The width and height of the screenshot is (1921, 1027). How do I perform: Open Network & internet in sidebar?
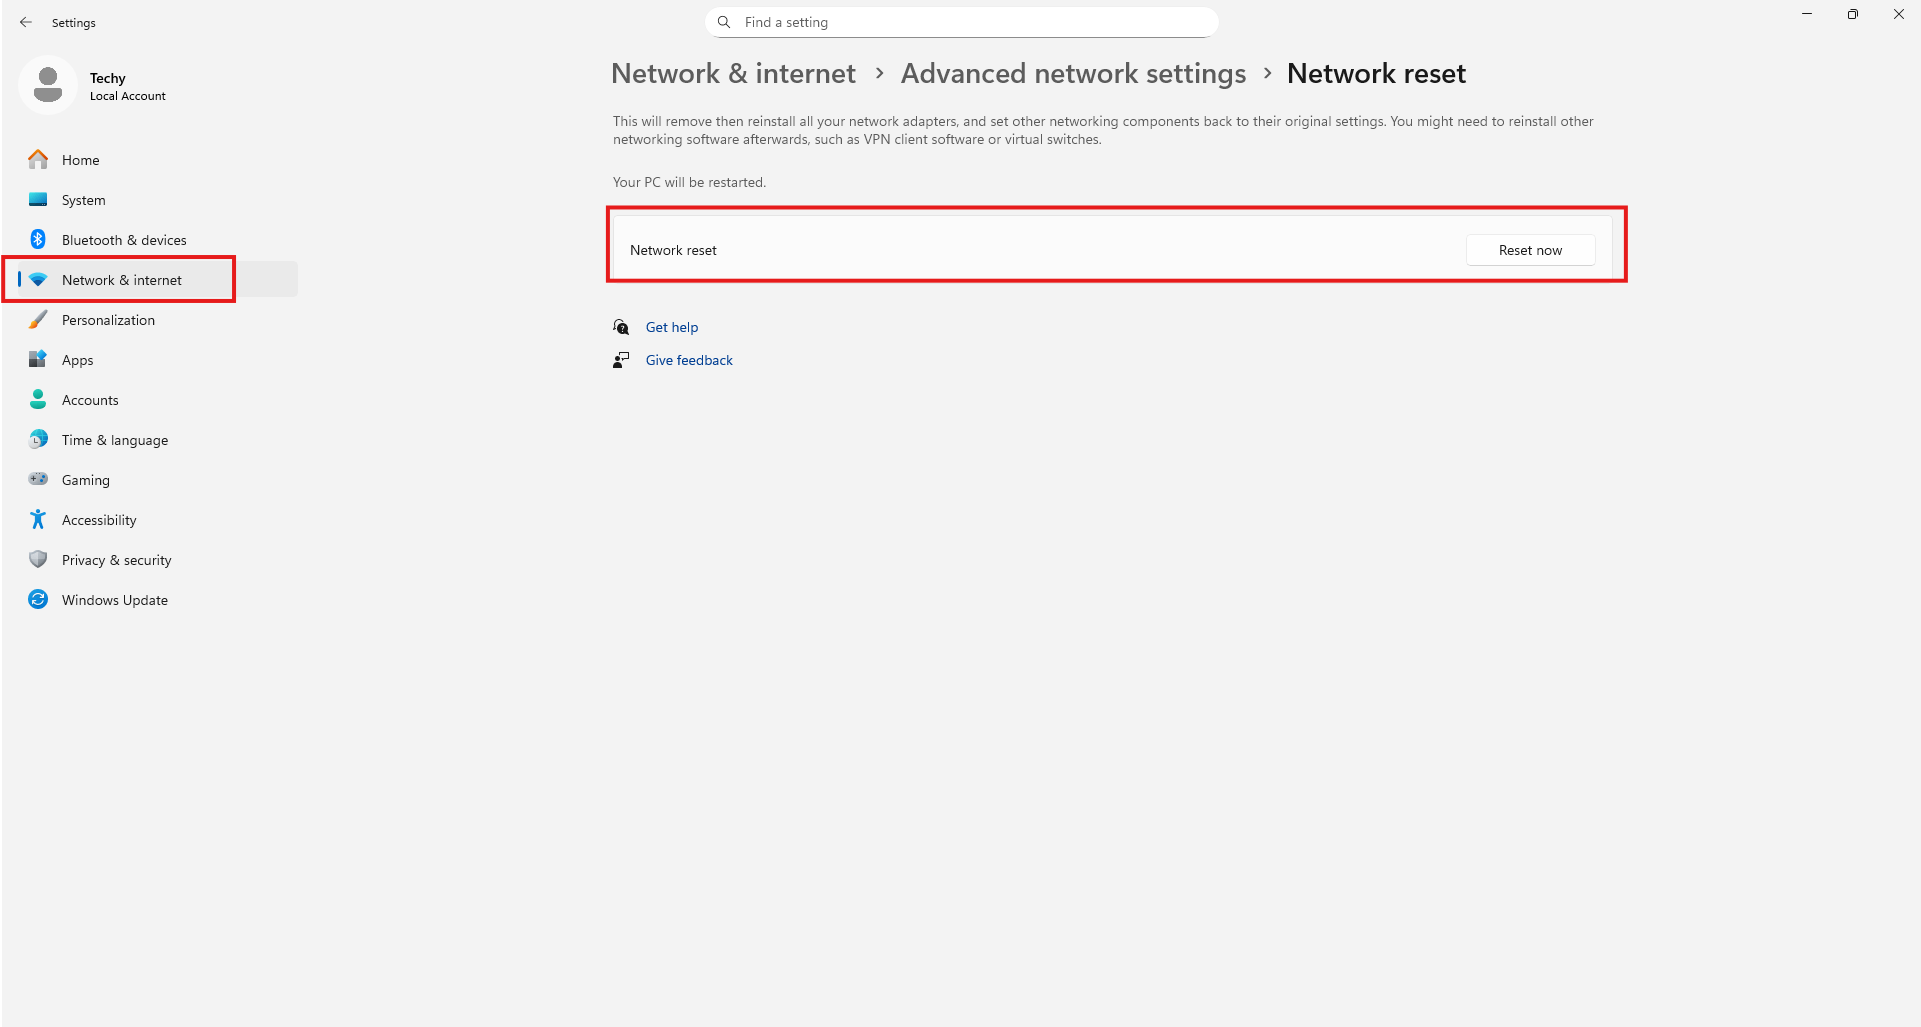[x=121, y=280]
